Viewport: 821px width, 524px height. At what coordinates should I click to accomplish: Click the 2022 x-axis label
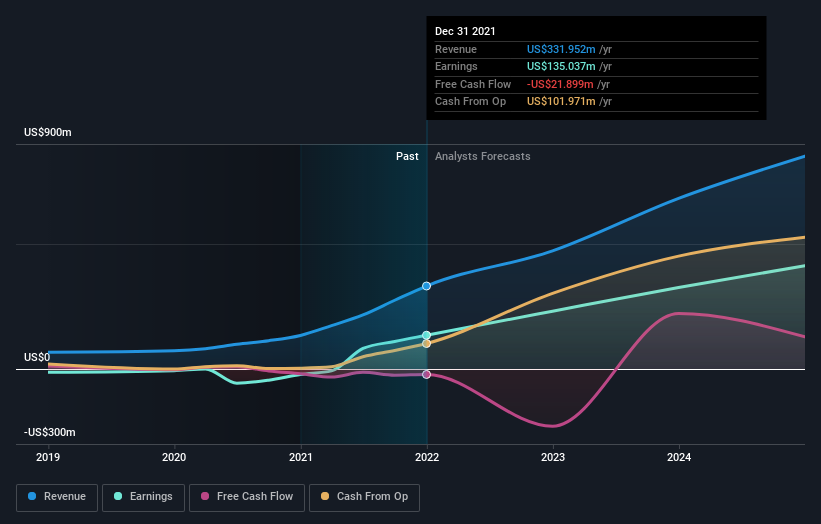click(x=427, y=458)
